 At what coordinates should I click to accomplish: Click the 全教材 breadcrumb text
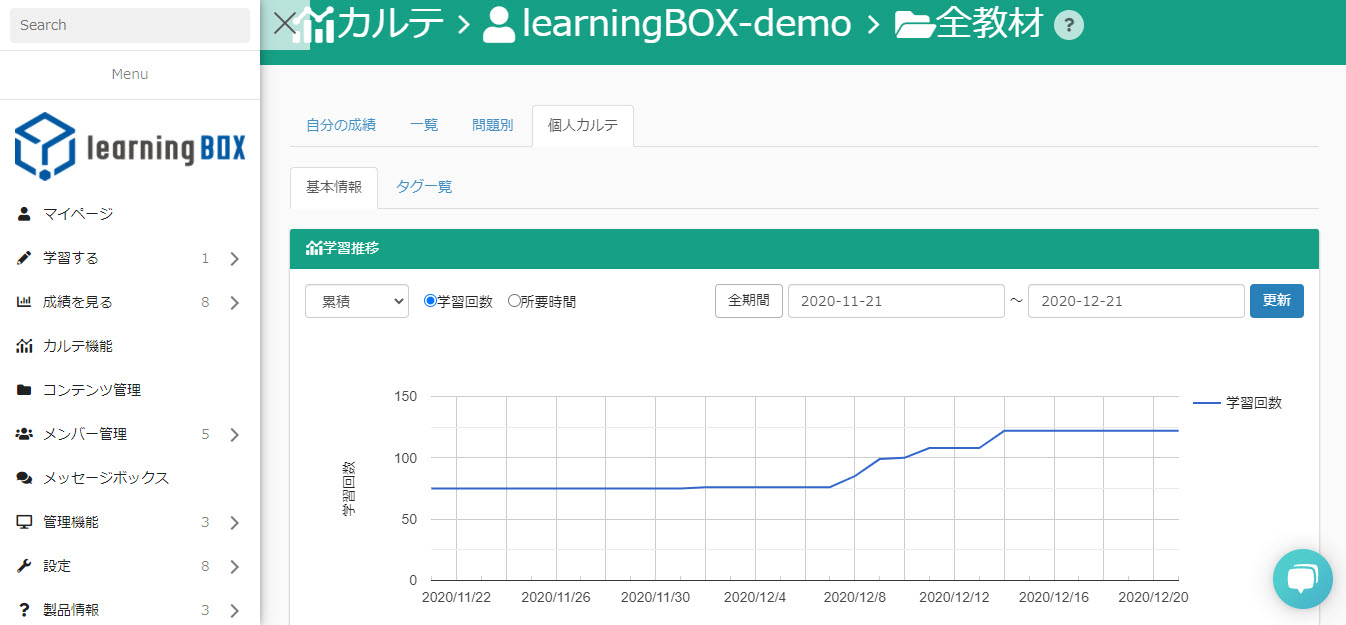point(990,24)
